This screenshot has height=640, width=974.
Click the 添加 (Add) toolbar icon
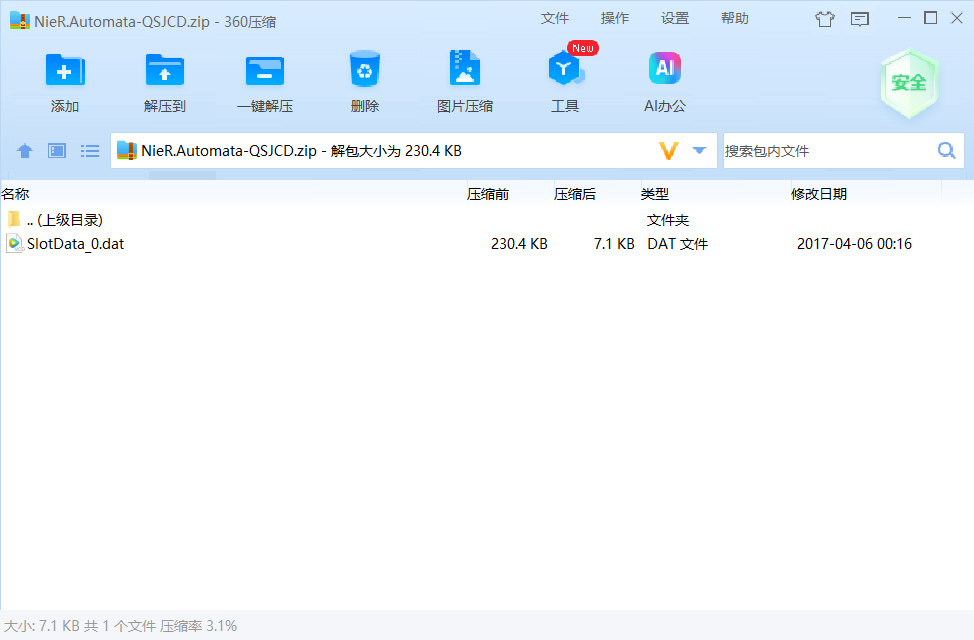[65, 70]
